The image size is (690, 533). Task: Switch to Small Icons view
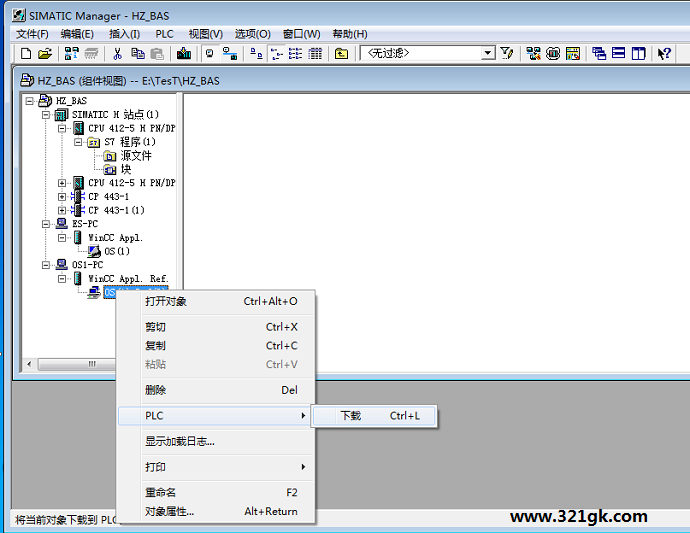point(276,54)
